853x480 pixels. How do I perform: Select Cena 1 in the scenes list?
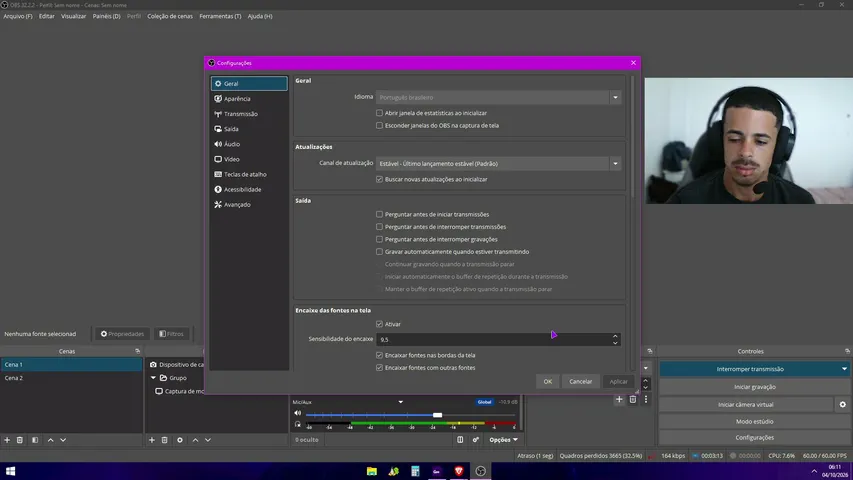(x=71, y=365)
